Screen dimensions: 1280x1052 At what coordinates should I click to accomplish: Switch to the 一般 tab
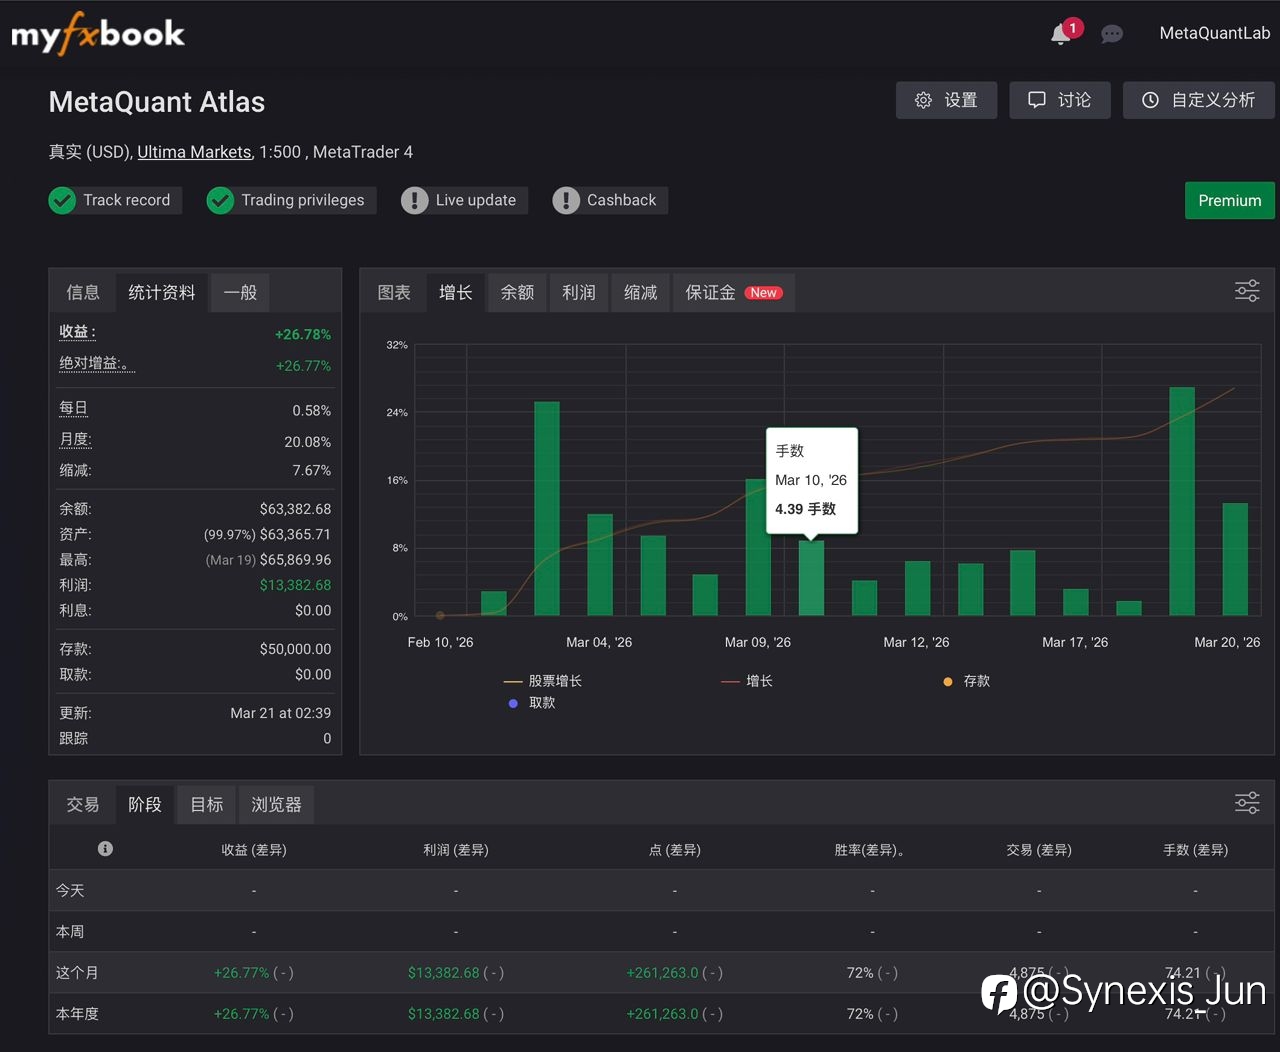coord(240,293)
